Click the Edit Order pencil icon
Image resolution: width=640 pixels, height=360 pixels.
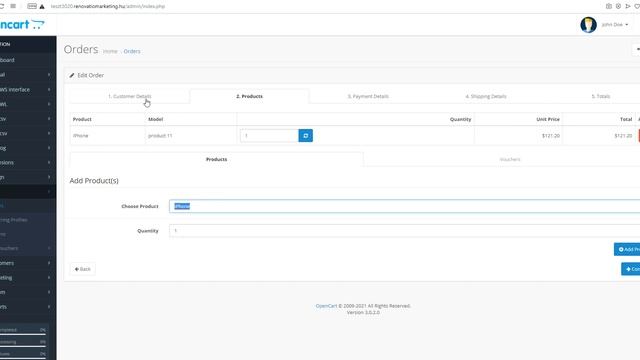pos(72,75)
